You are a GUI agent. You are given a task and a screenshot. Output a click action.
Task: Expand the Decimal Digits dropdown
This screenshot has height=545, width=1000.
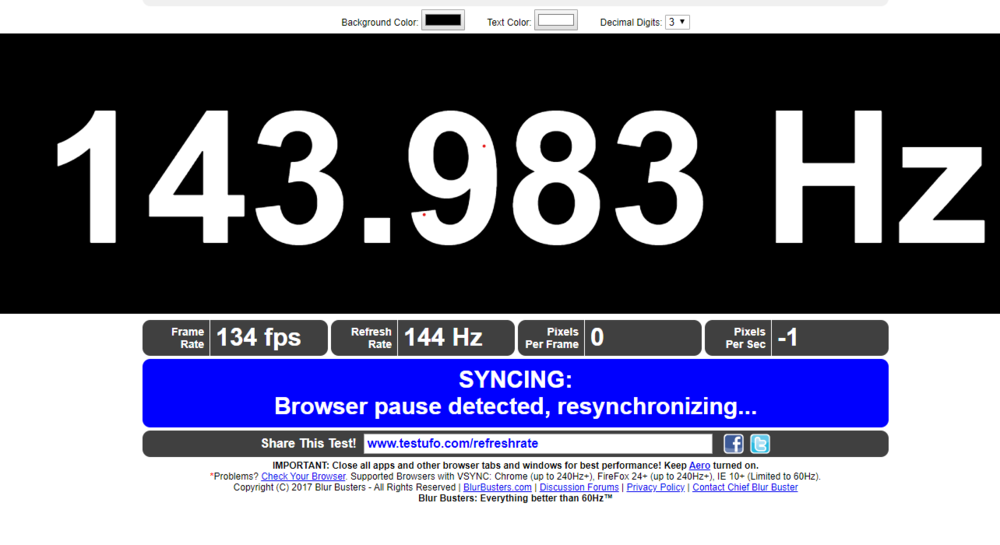[x=677, y=21]
